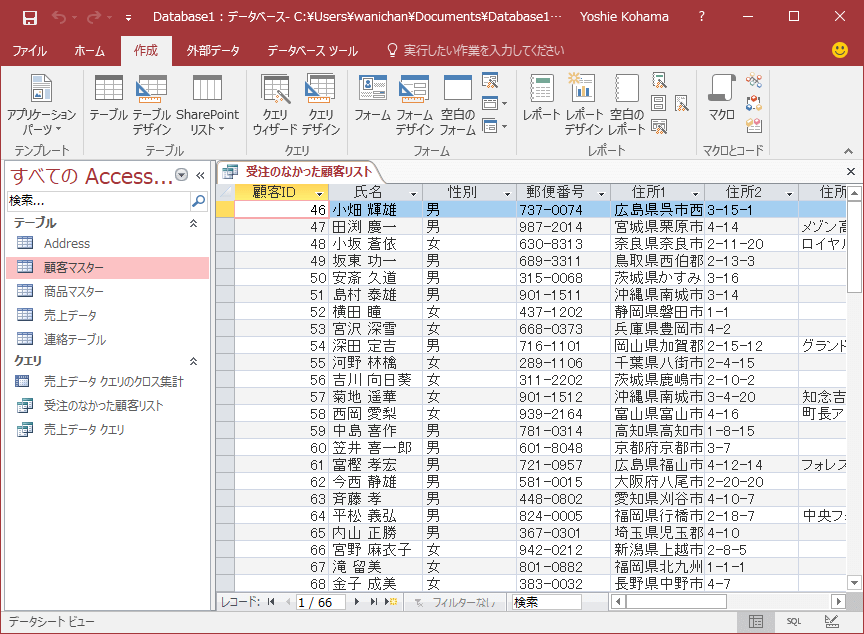Click the Class Module icon
This screenshot has width=864, height=634.
[754, 103]
